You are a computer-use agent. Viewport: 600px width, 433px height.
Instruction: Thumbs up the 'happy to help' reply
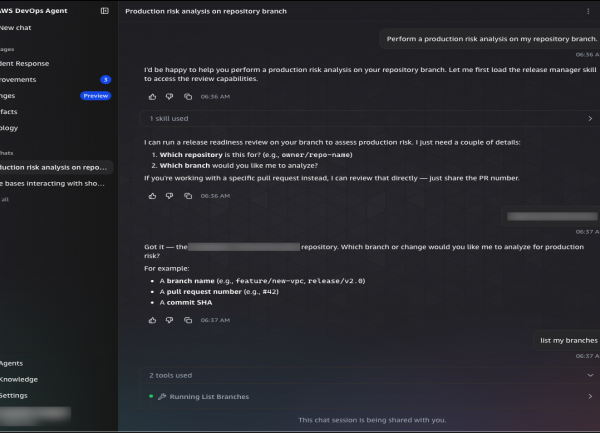tap(152, 97)
